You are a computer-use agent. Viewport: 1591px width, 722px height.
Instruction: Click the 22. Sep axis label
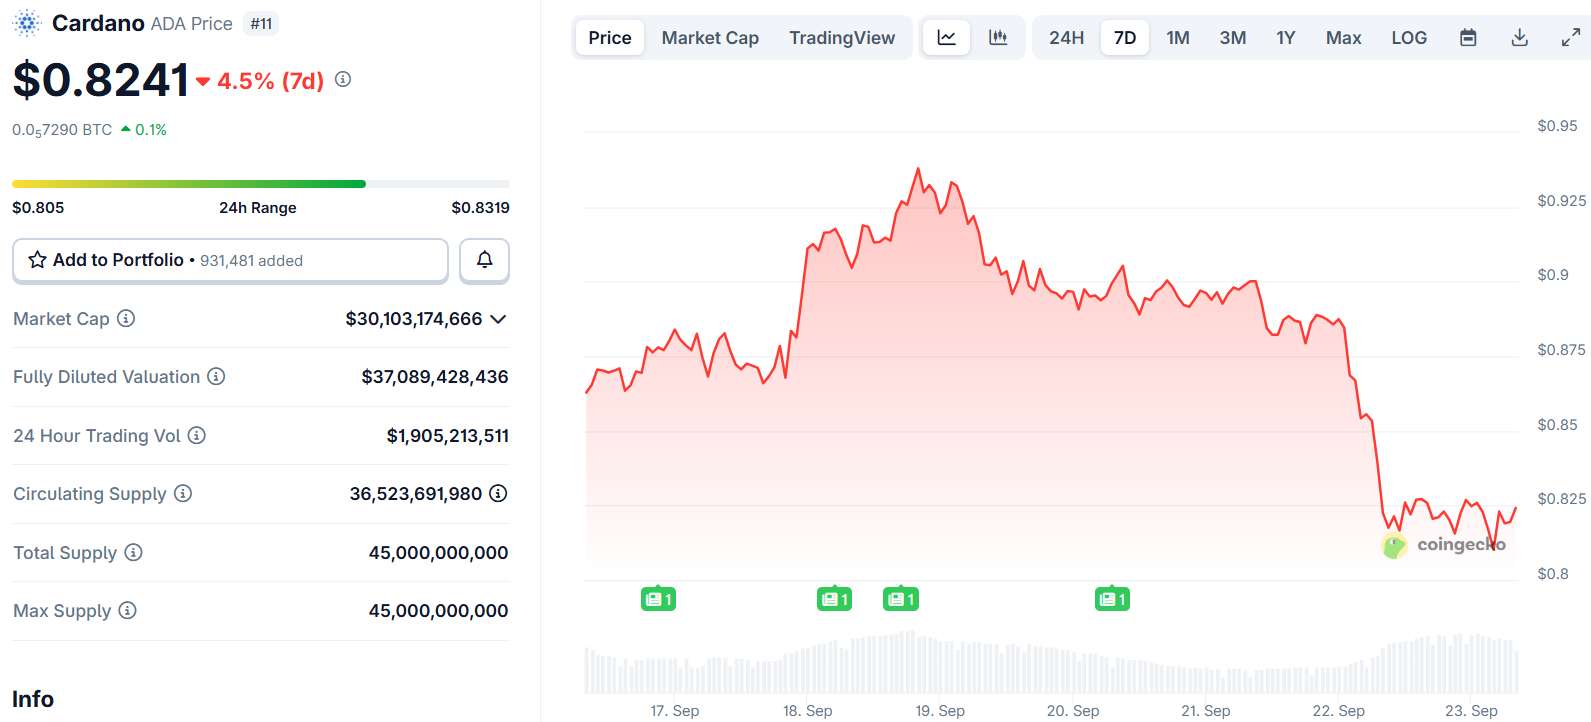[1338, 710]
